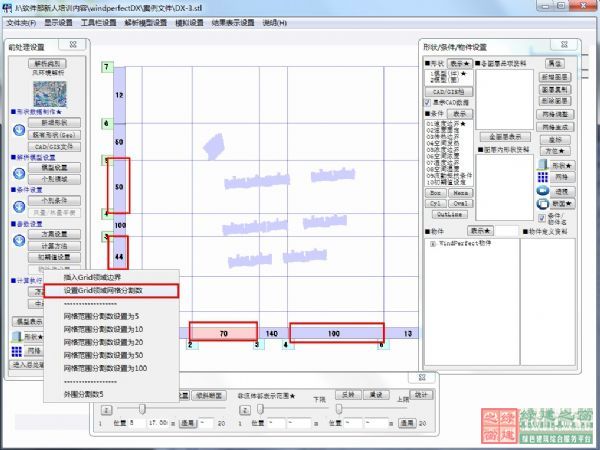Click the perspective view icon beside 透视

[543, 190]
